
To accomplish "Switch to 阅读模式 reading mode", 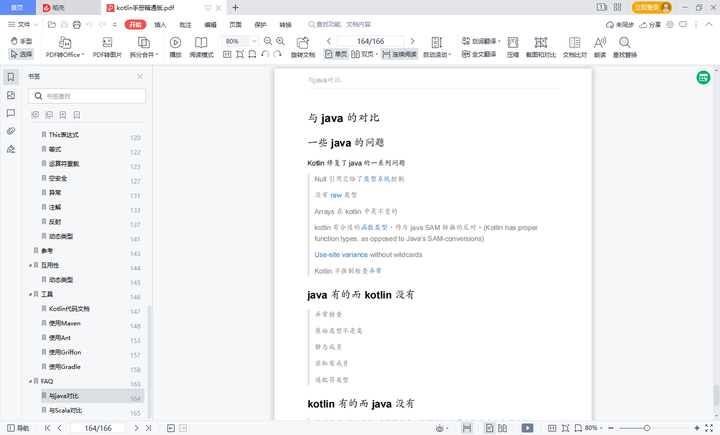I will (201, 47).
